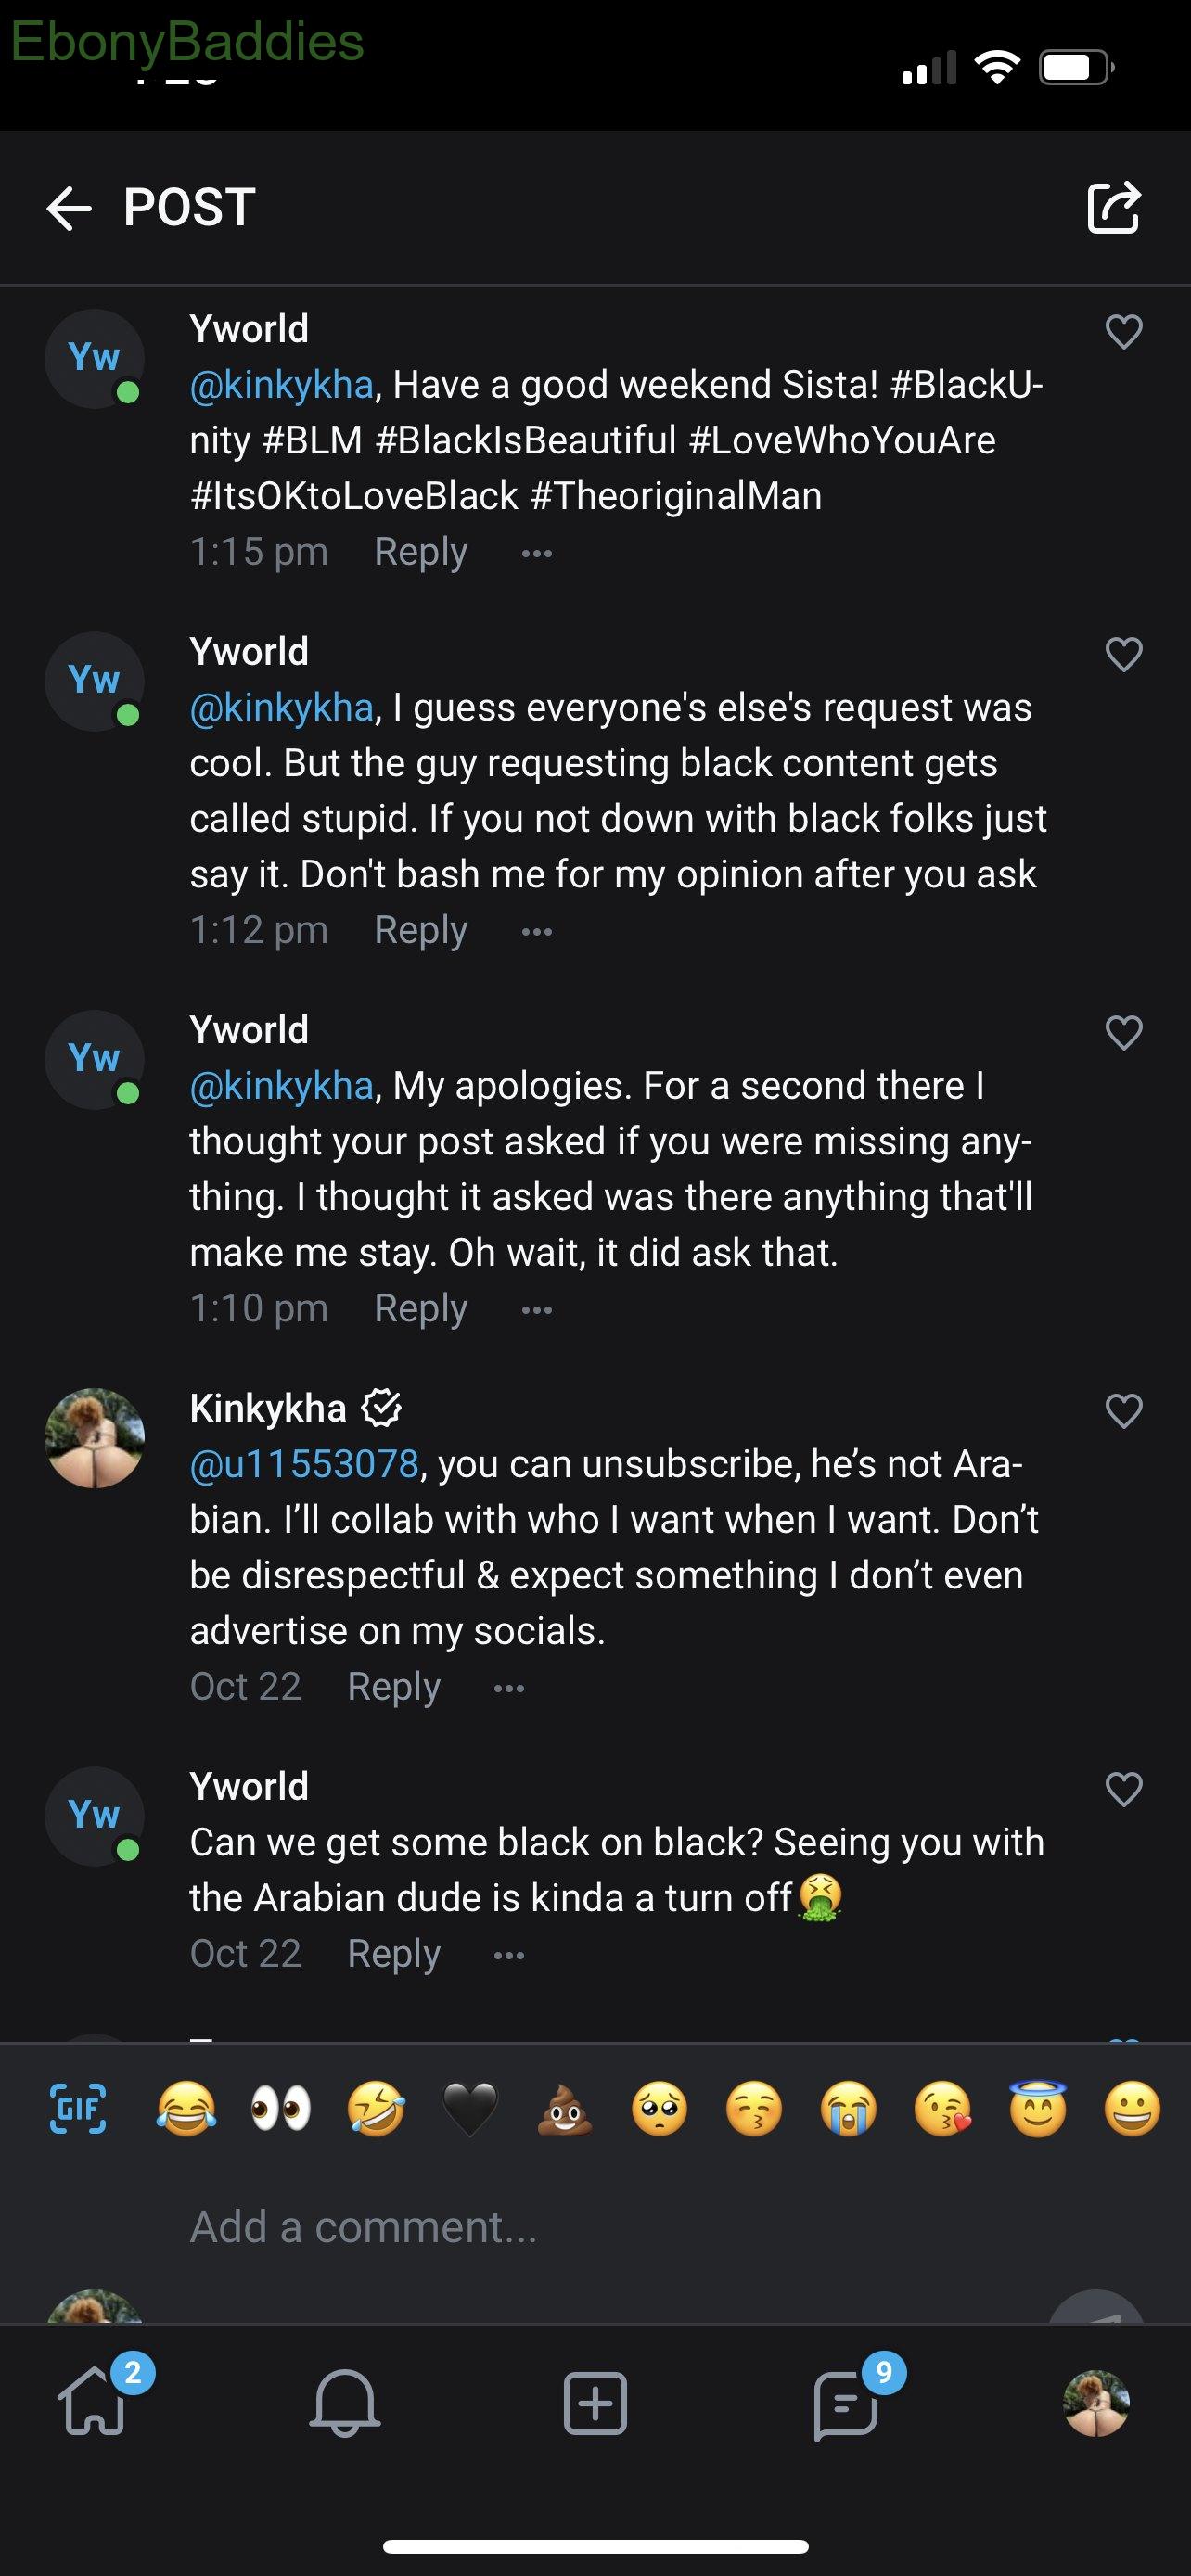
Task: Open notifications bell in bottom bar
Action: [x=345, y=2403]
